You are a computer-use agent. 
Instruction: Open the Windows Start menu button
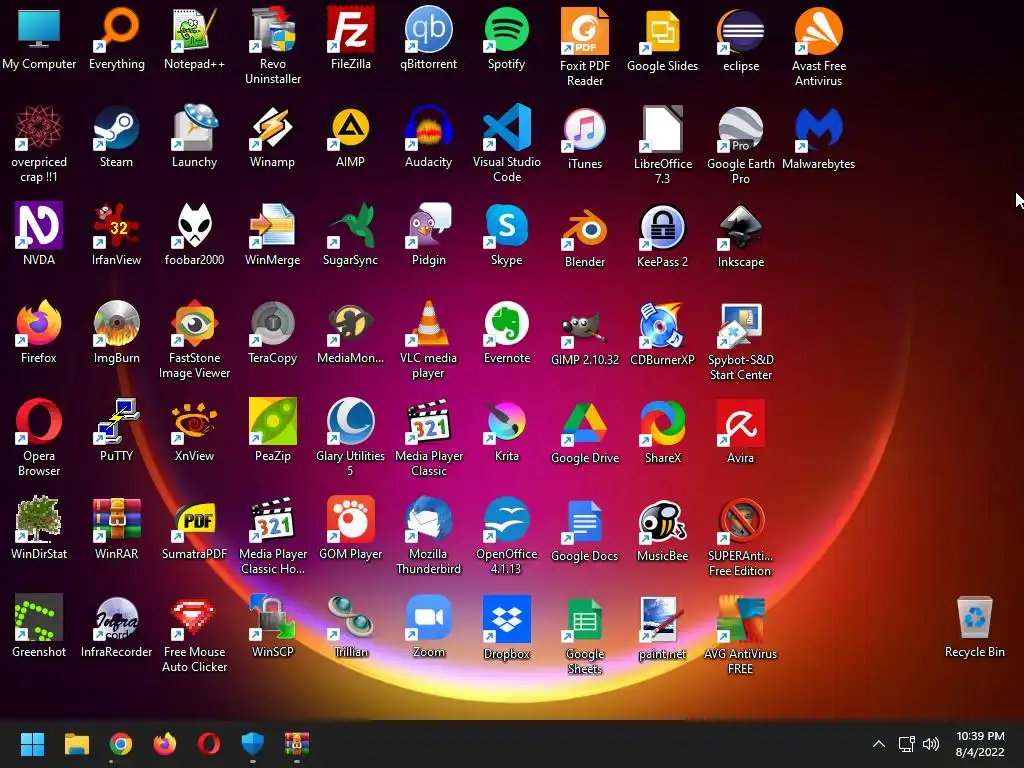click(x=32, y=744)
